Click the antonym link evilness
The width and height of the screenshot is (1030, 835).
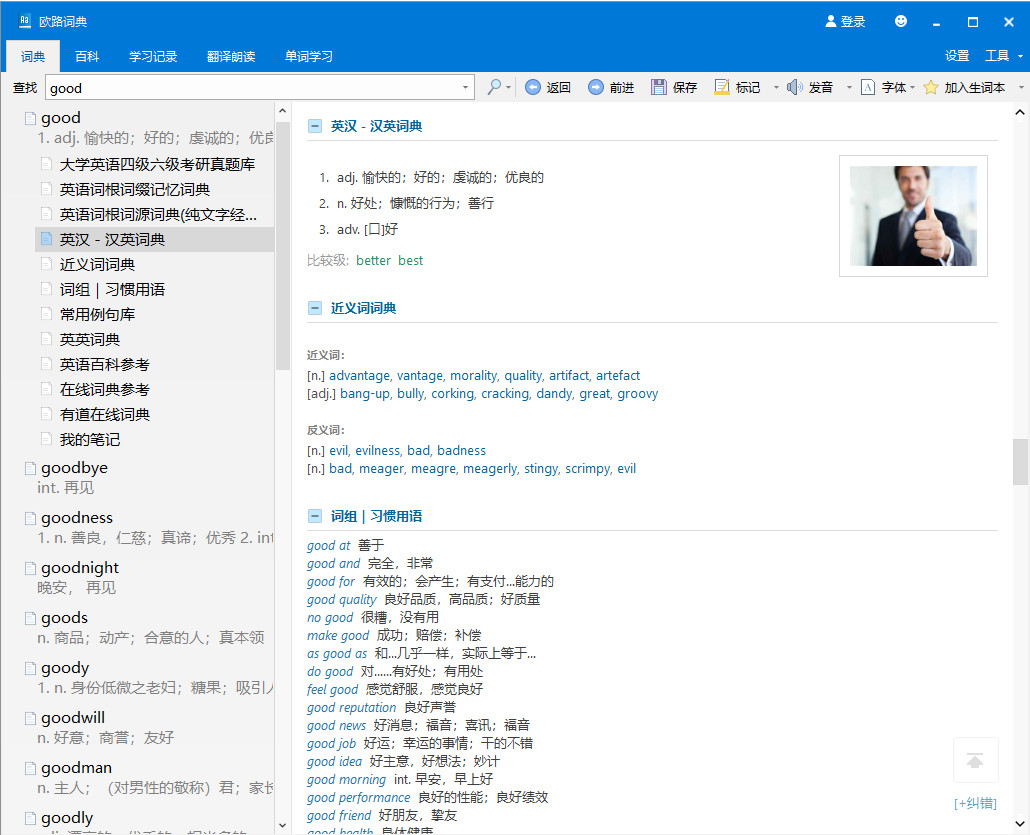tap(377, 450)
